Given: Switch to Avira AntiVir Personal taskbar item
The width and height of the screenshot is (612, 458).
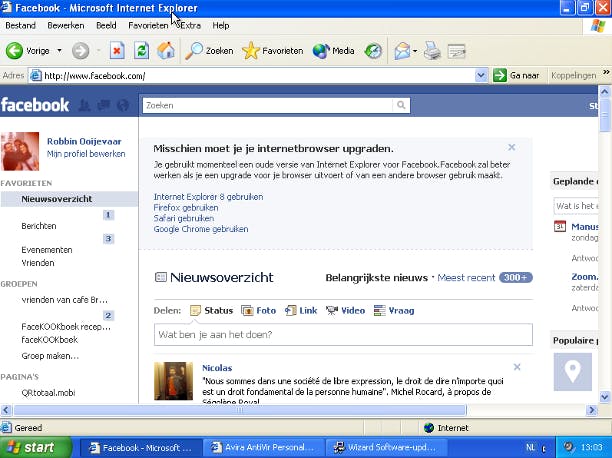Looking at the screenshot, I should point(263,447).
